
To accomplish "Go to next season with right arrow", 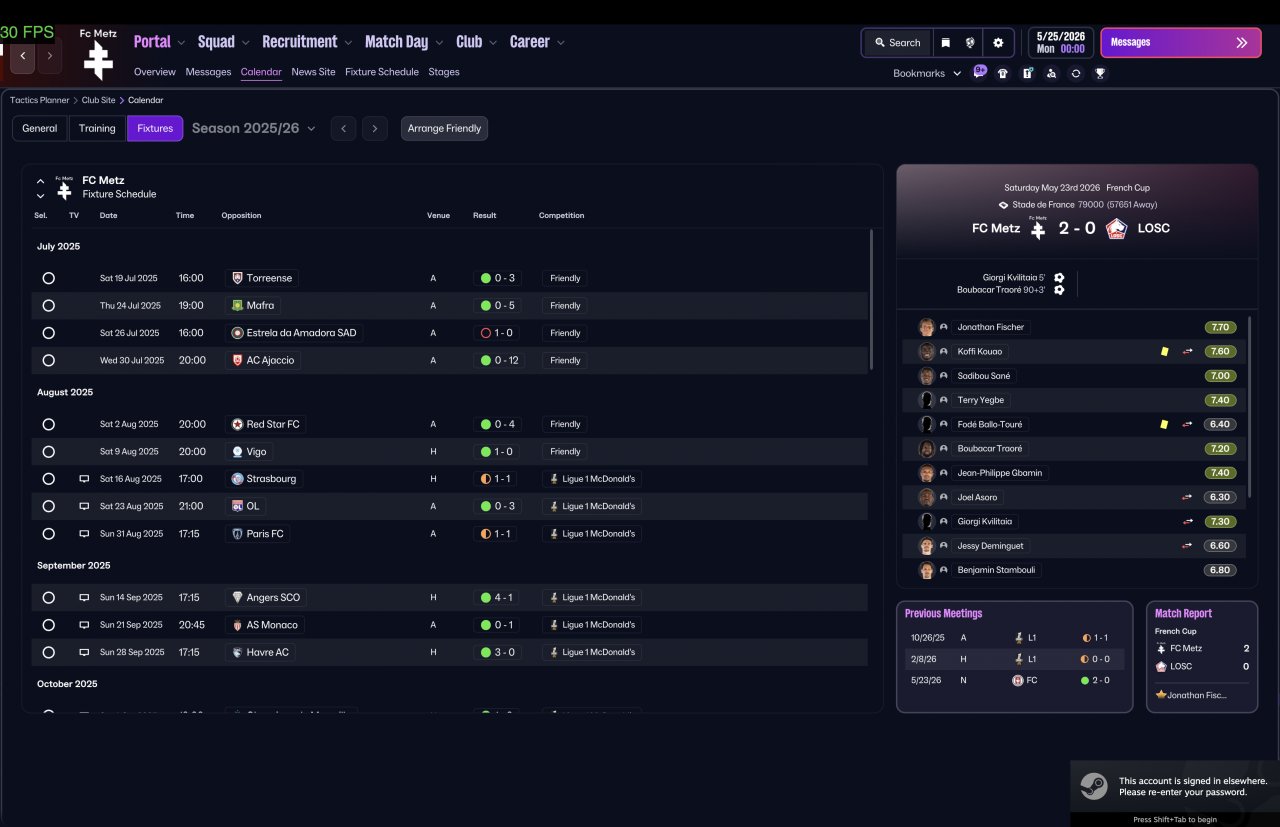I will click(x=375, y=128).
